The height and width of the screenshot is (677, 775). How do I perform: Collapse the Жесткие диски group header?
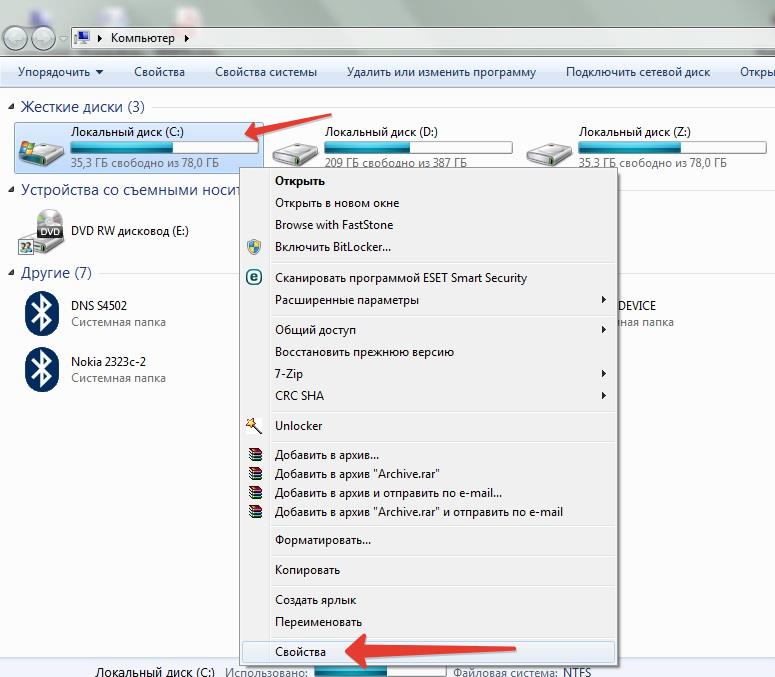[x=82, y=106]
